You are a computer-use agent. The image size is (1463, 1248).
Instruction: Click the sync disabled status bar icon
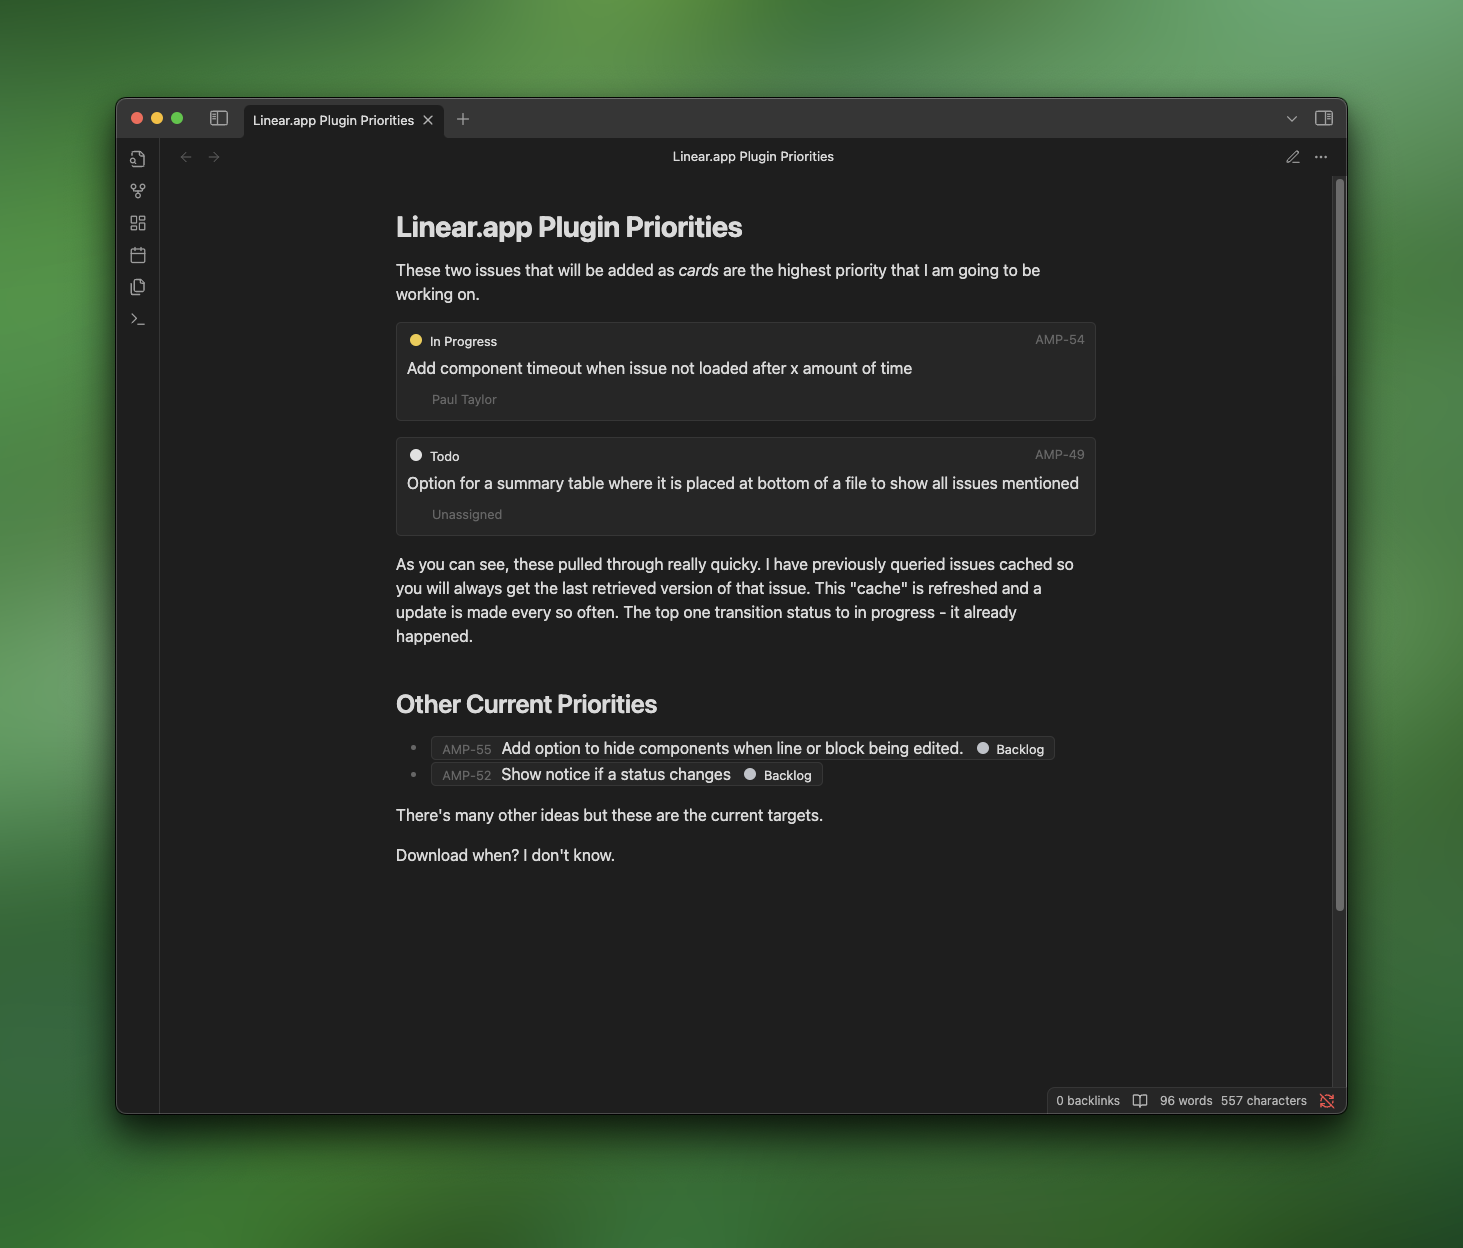point(1327,1101)
